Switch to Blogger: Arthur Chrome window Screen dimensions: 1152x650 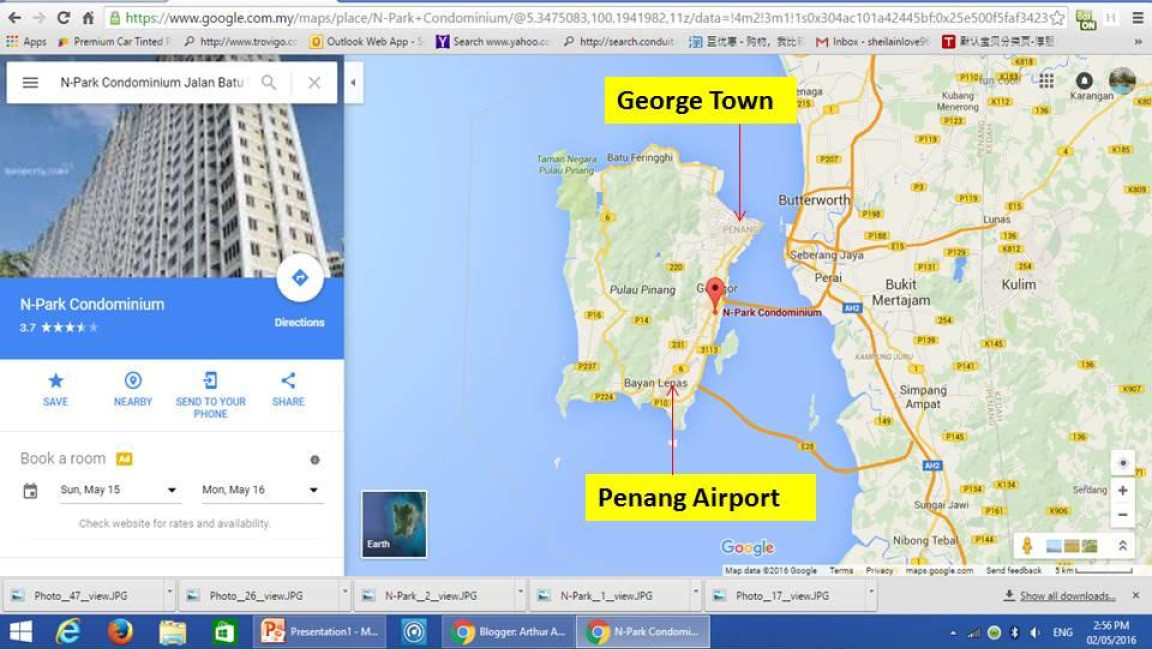(509, 632)
